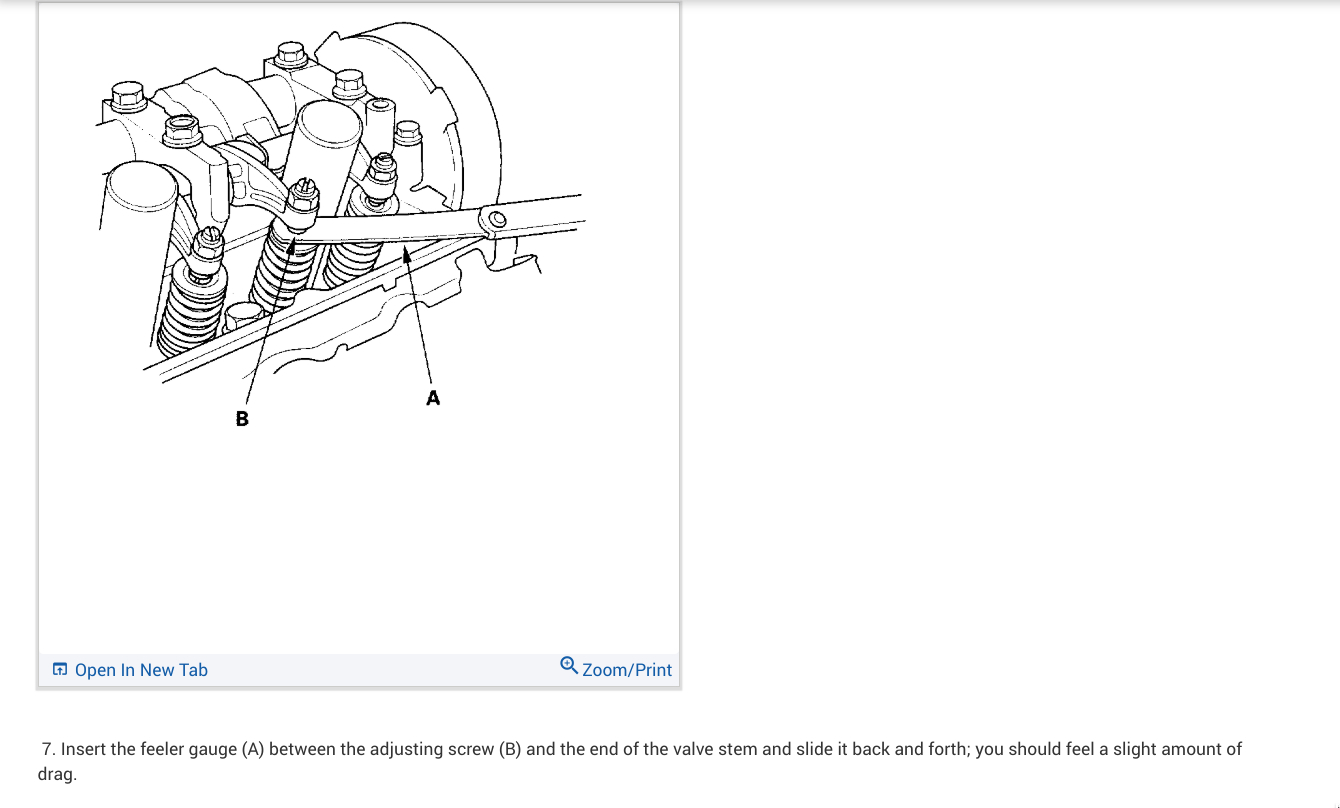1340x808 pixels.
Task: Click label B below the adjusting screw arrow
Action: (242, 418)
